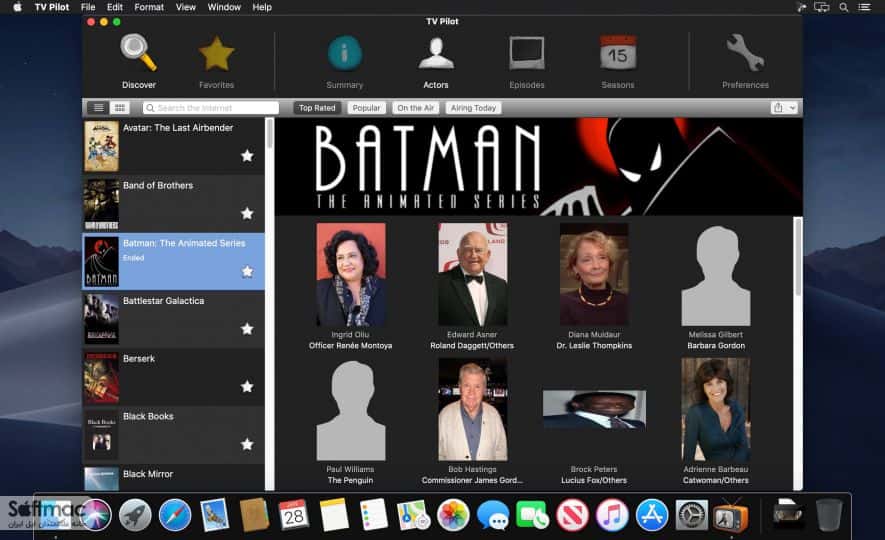The height and width of the screenshot is (540, 885).
Task: Toggle favorite star for Avatar: The Last Airbender
Action: (247, 156)
